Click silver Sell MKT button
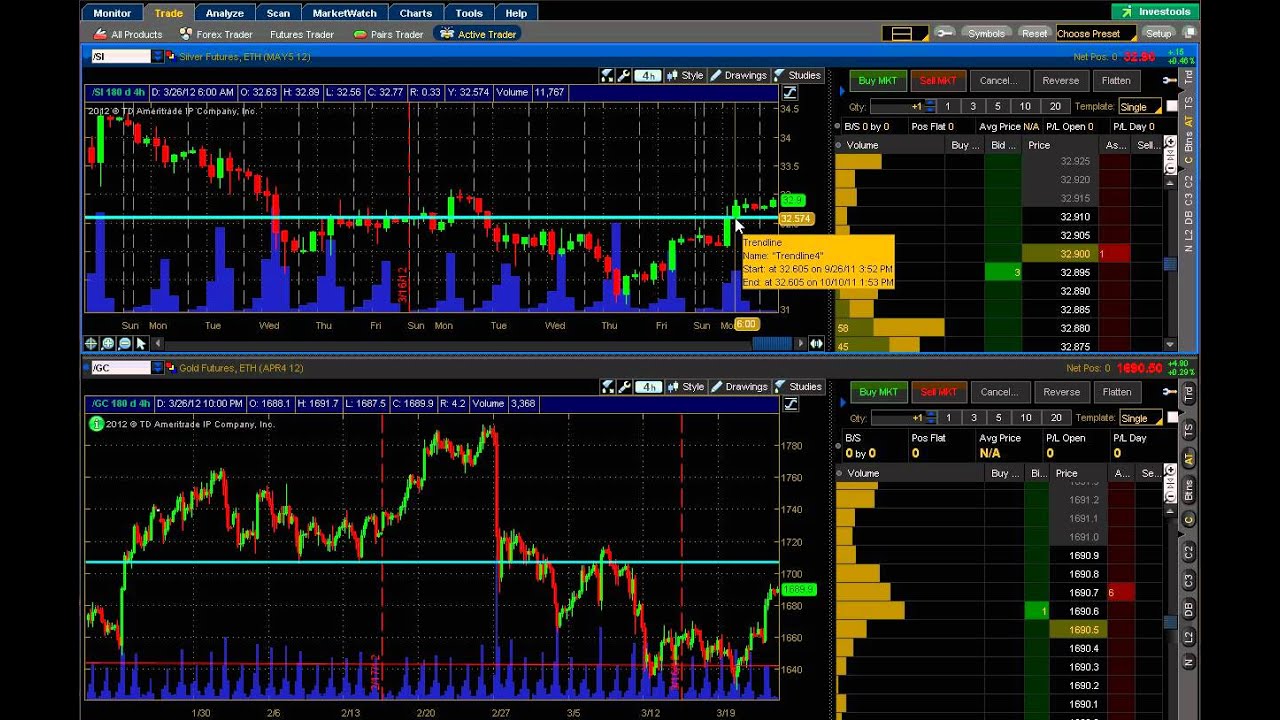Screen dimensions: 1280x720 [938, 81]
